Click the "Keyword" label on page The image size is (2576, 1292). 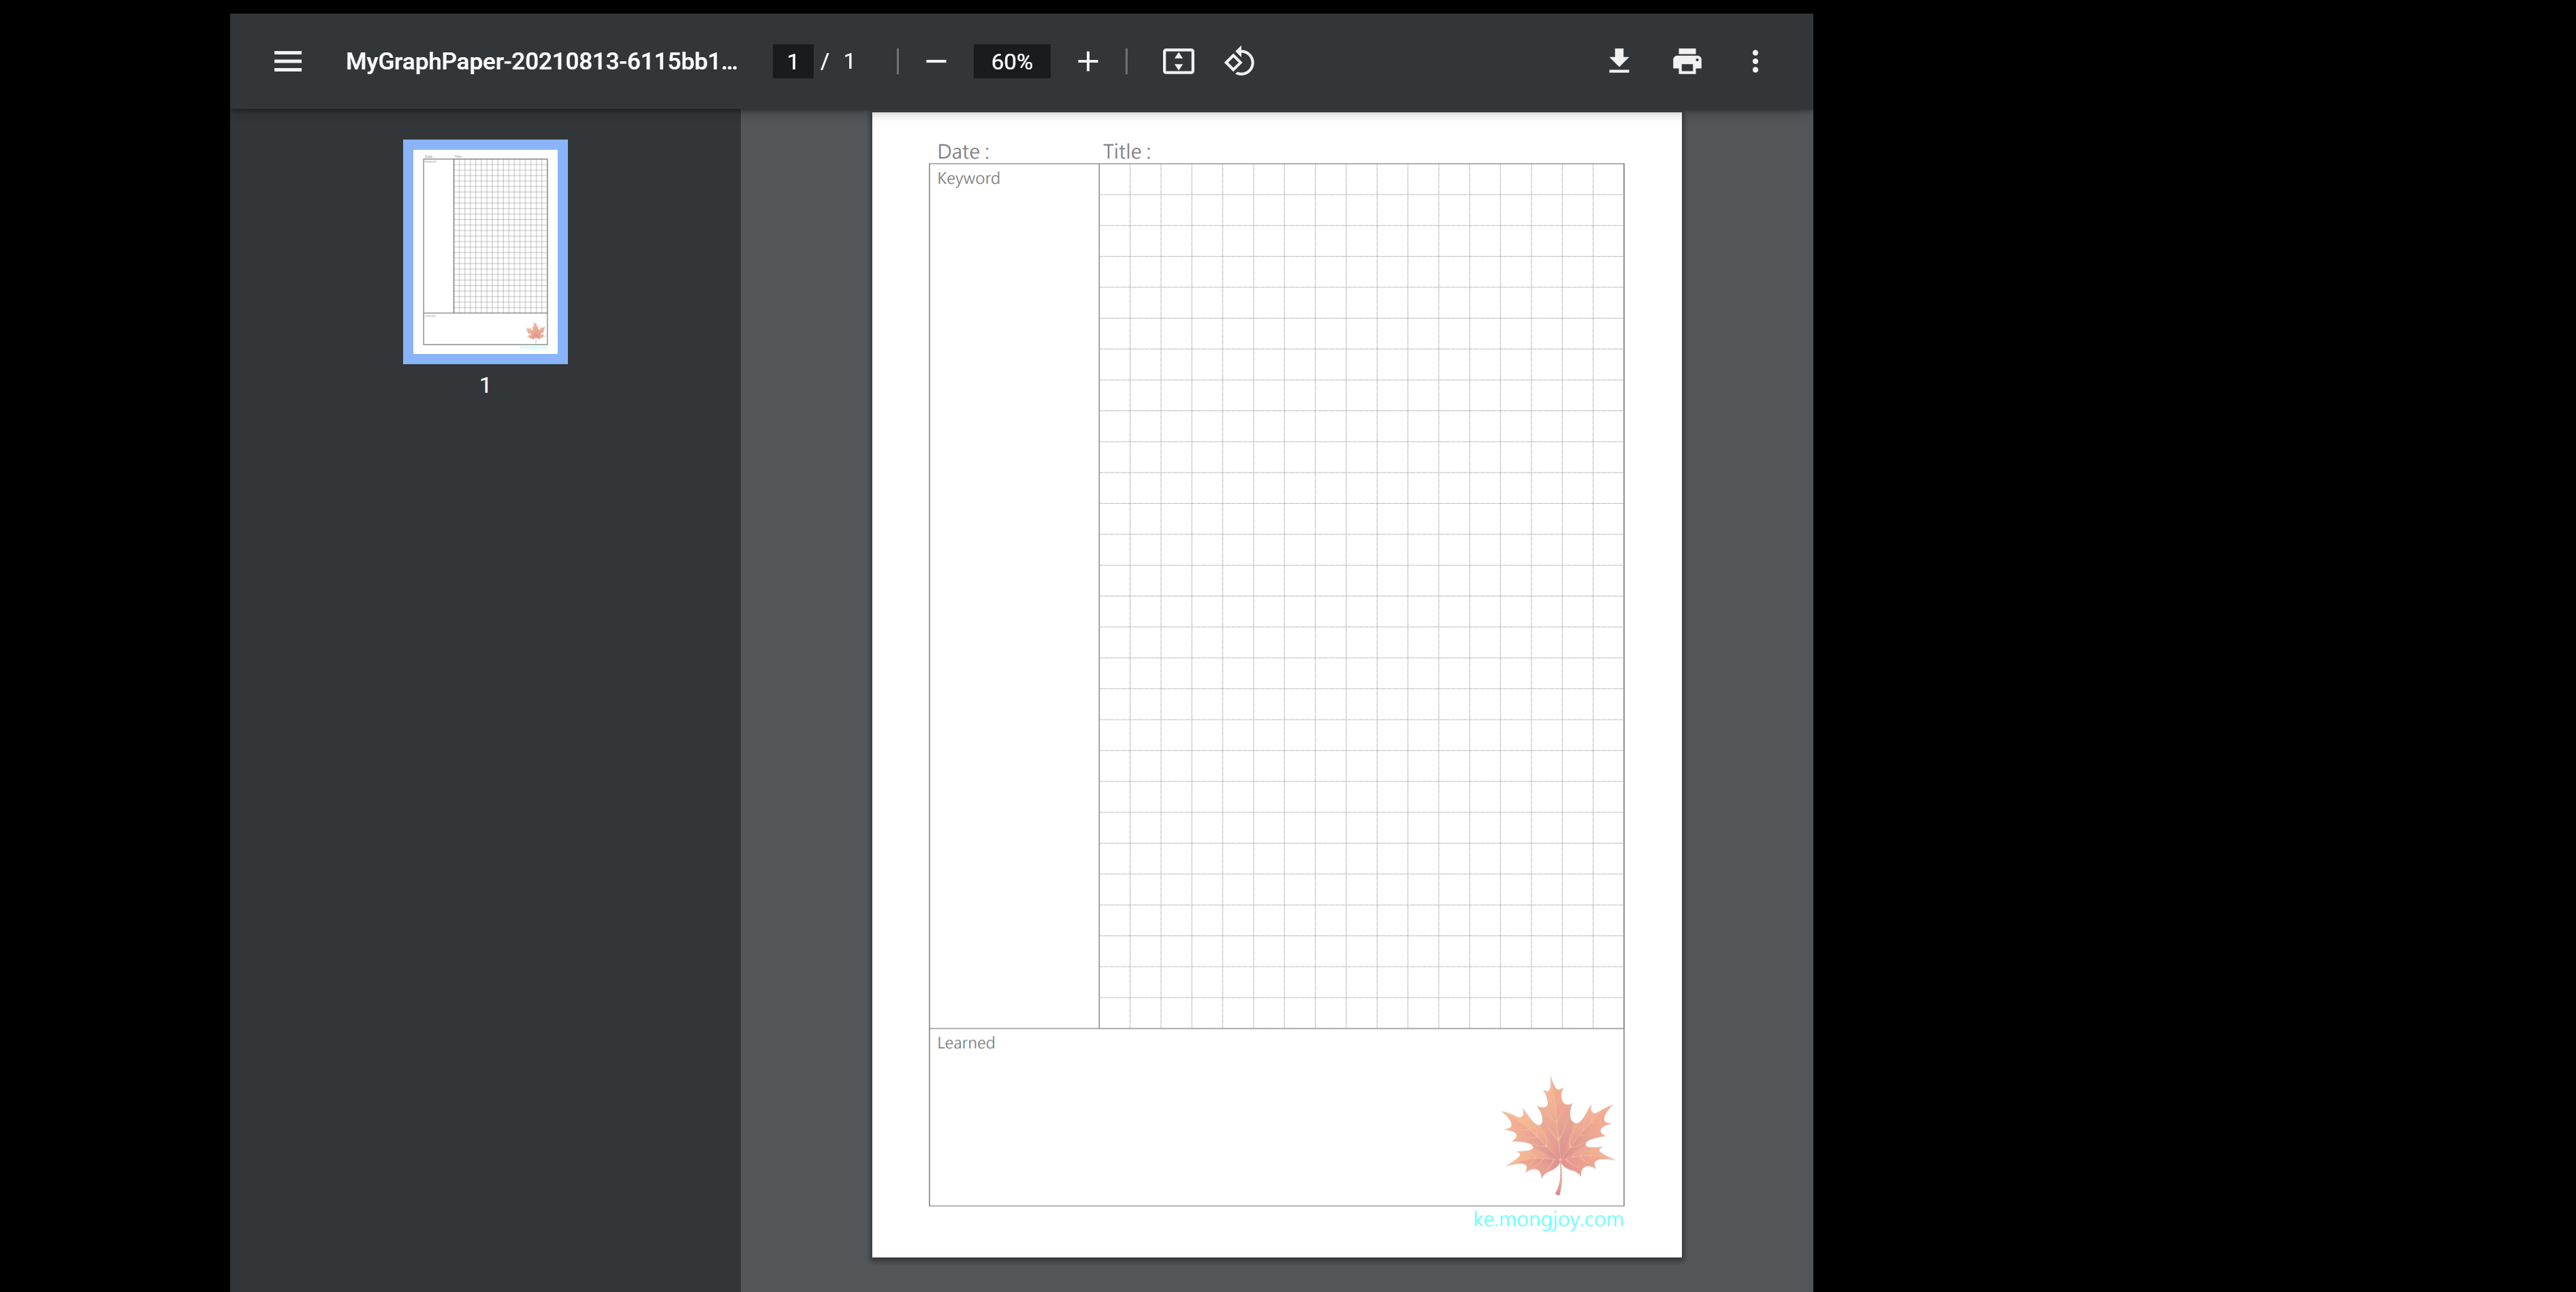point(968,178)
